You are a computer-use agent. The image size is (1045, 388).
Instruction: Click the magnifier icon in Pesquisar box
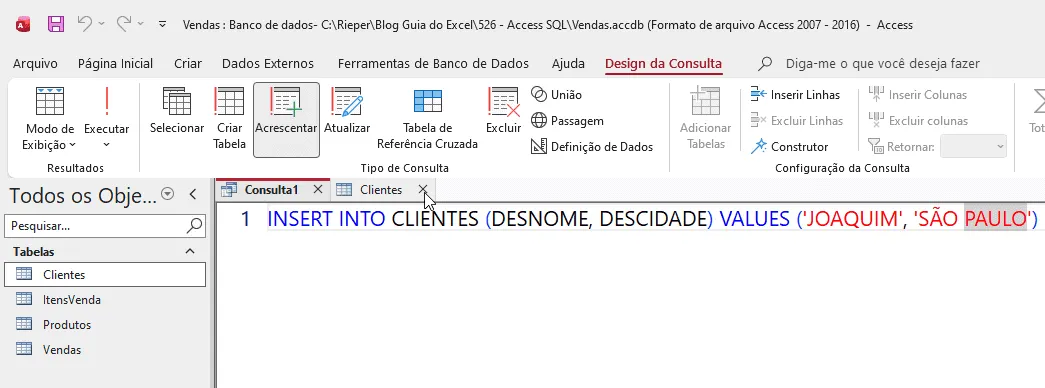(x=194, y=225)
